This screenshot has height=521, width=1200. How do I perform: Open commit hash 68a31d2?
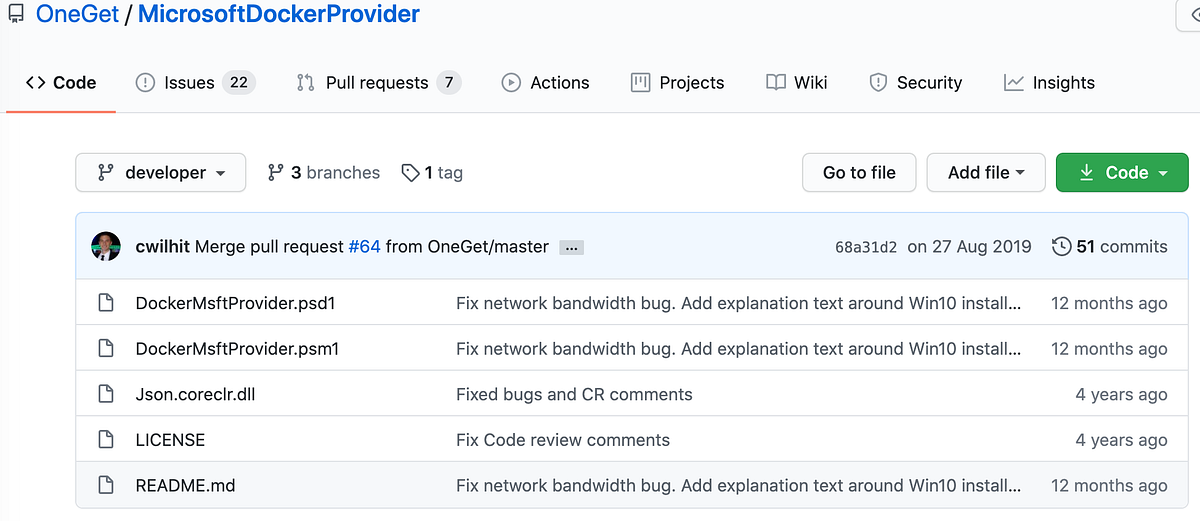click(x=866, y=247)
